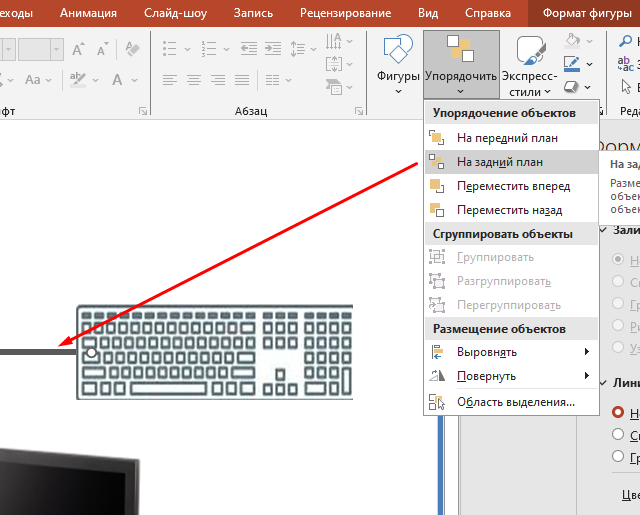Click the select cursor icon in editing group
640x515 pixels.
[626, 87]
